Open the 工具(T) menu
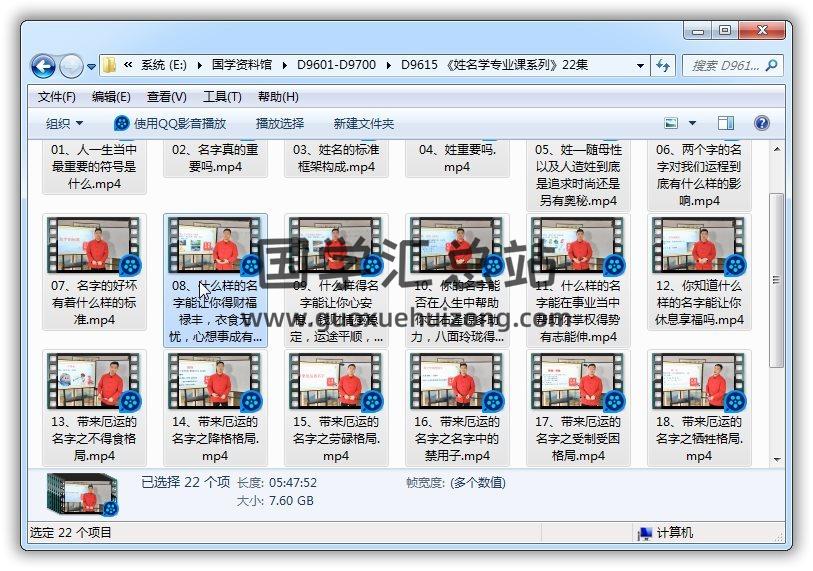 222,97
